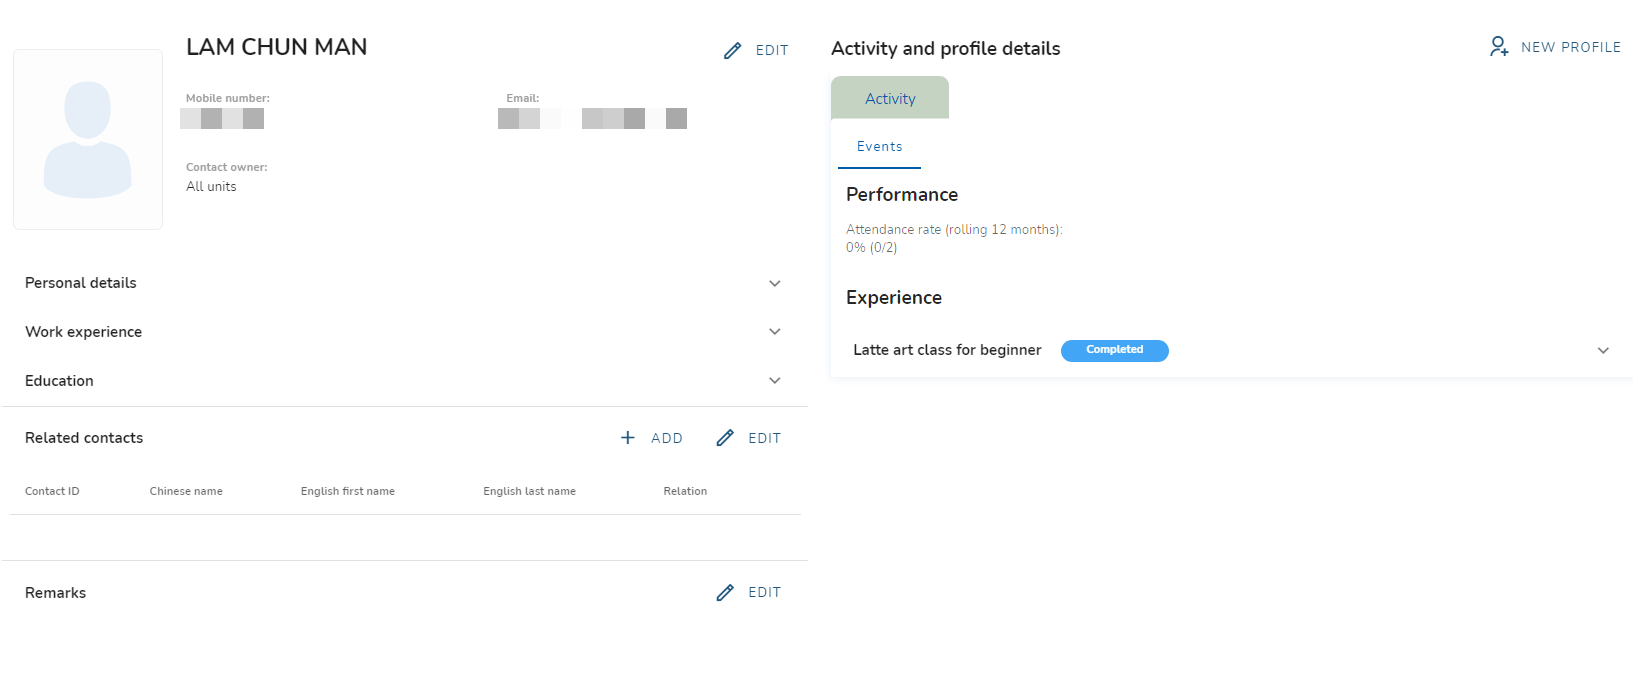Click the pencil icon beside the contact name
Image resolution: width=1633 pixels, height=693 pixels.
click(733, 50)
